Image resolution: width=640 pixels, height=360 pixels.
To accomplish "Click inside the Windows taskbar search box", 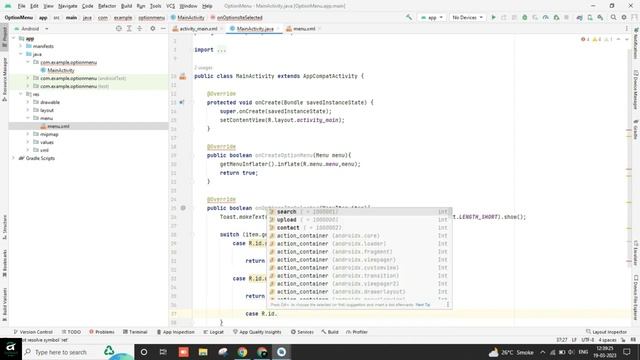I will (78, 352).
